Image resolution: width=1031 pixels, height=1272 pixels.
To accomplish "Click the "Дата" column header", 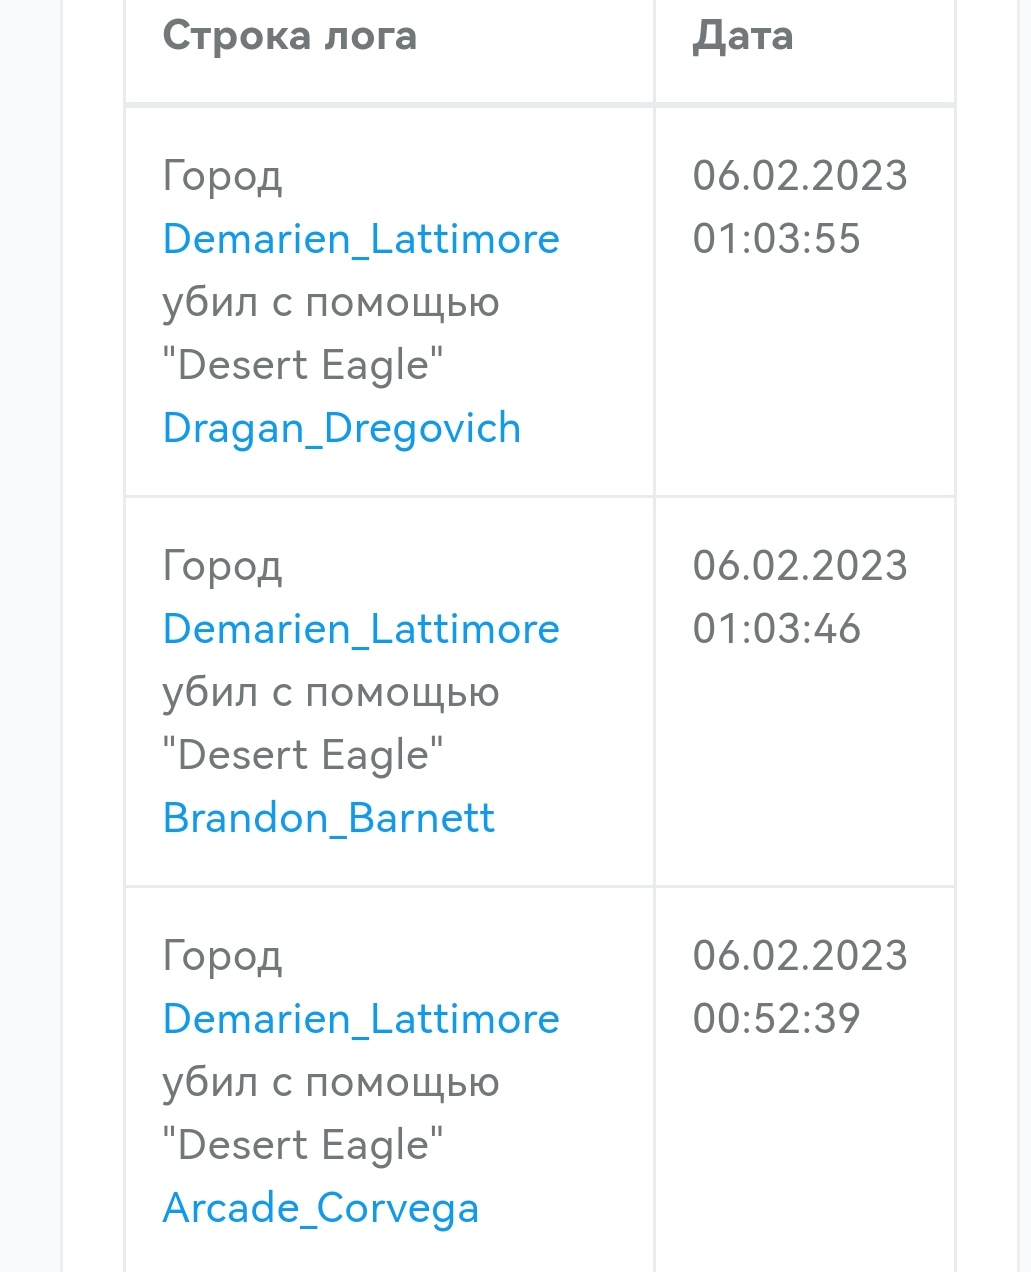I will click(743, 37).
